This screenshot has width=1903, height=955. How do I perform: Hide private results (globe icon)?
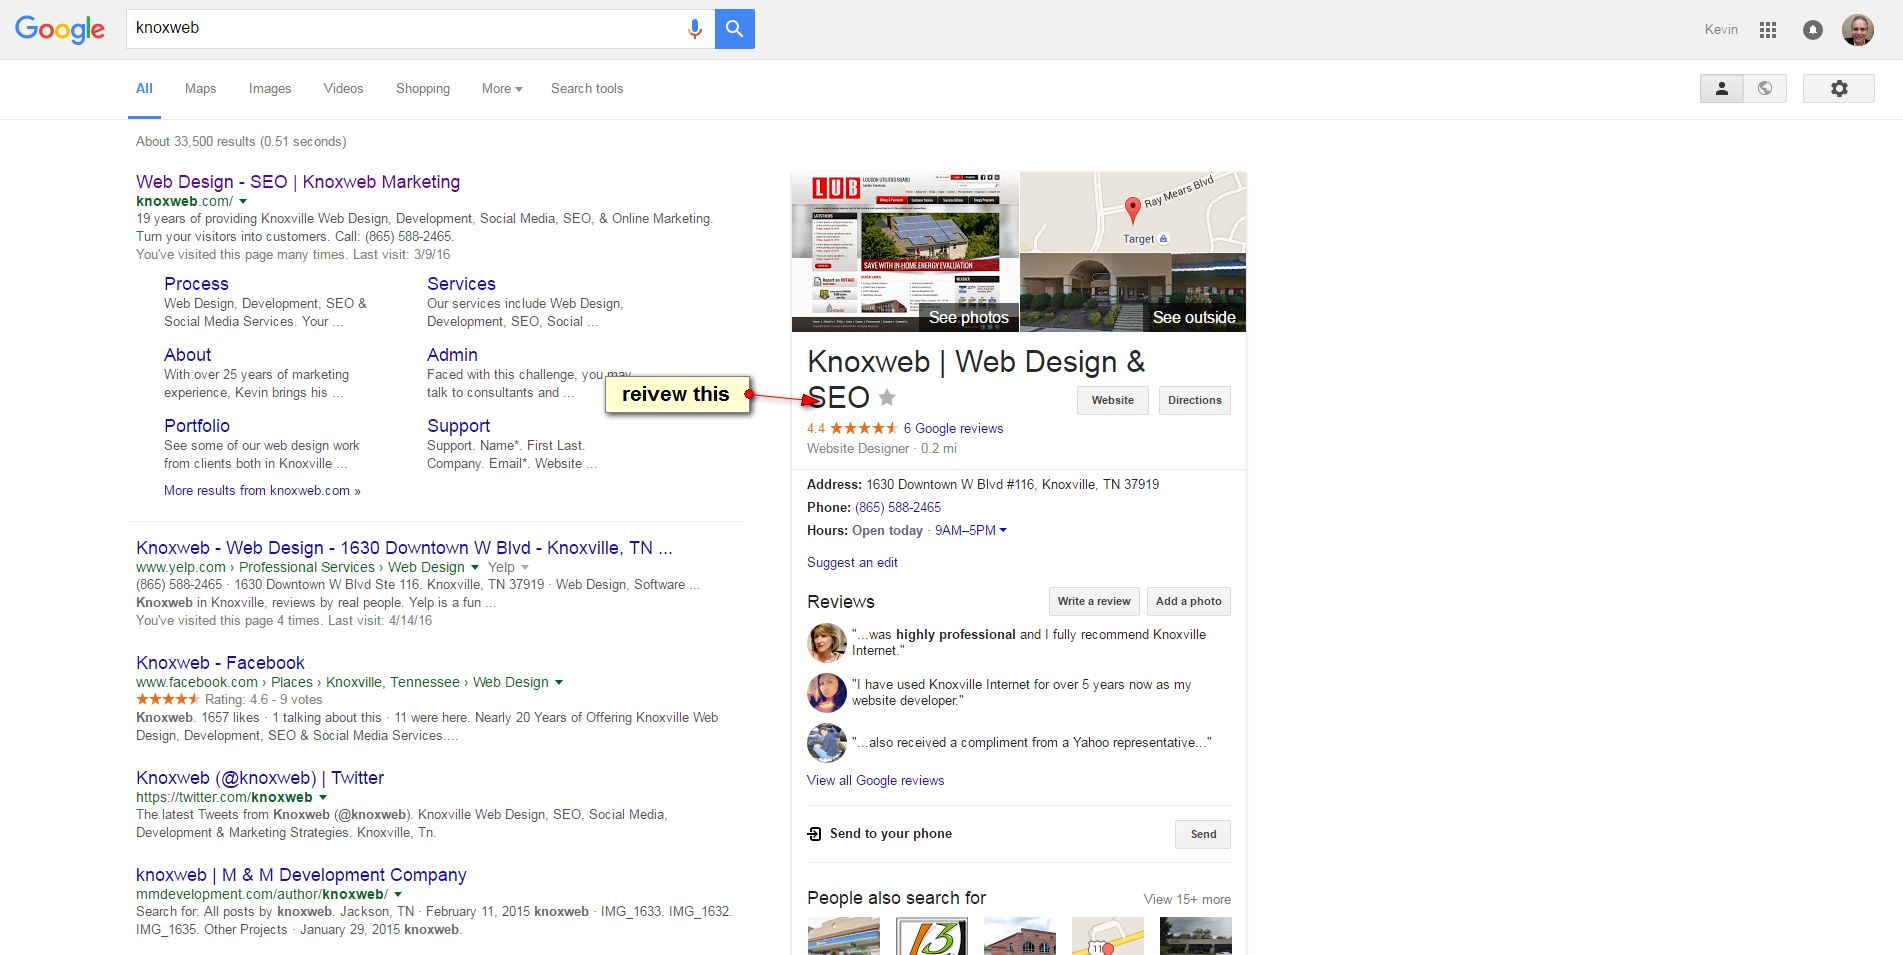(x=1765, y=89)
